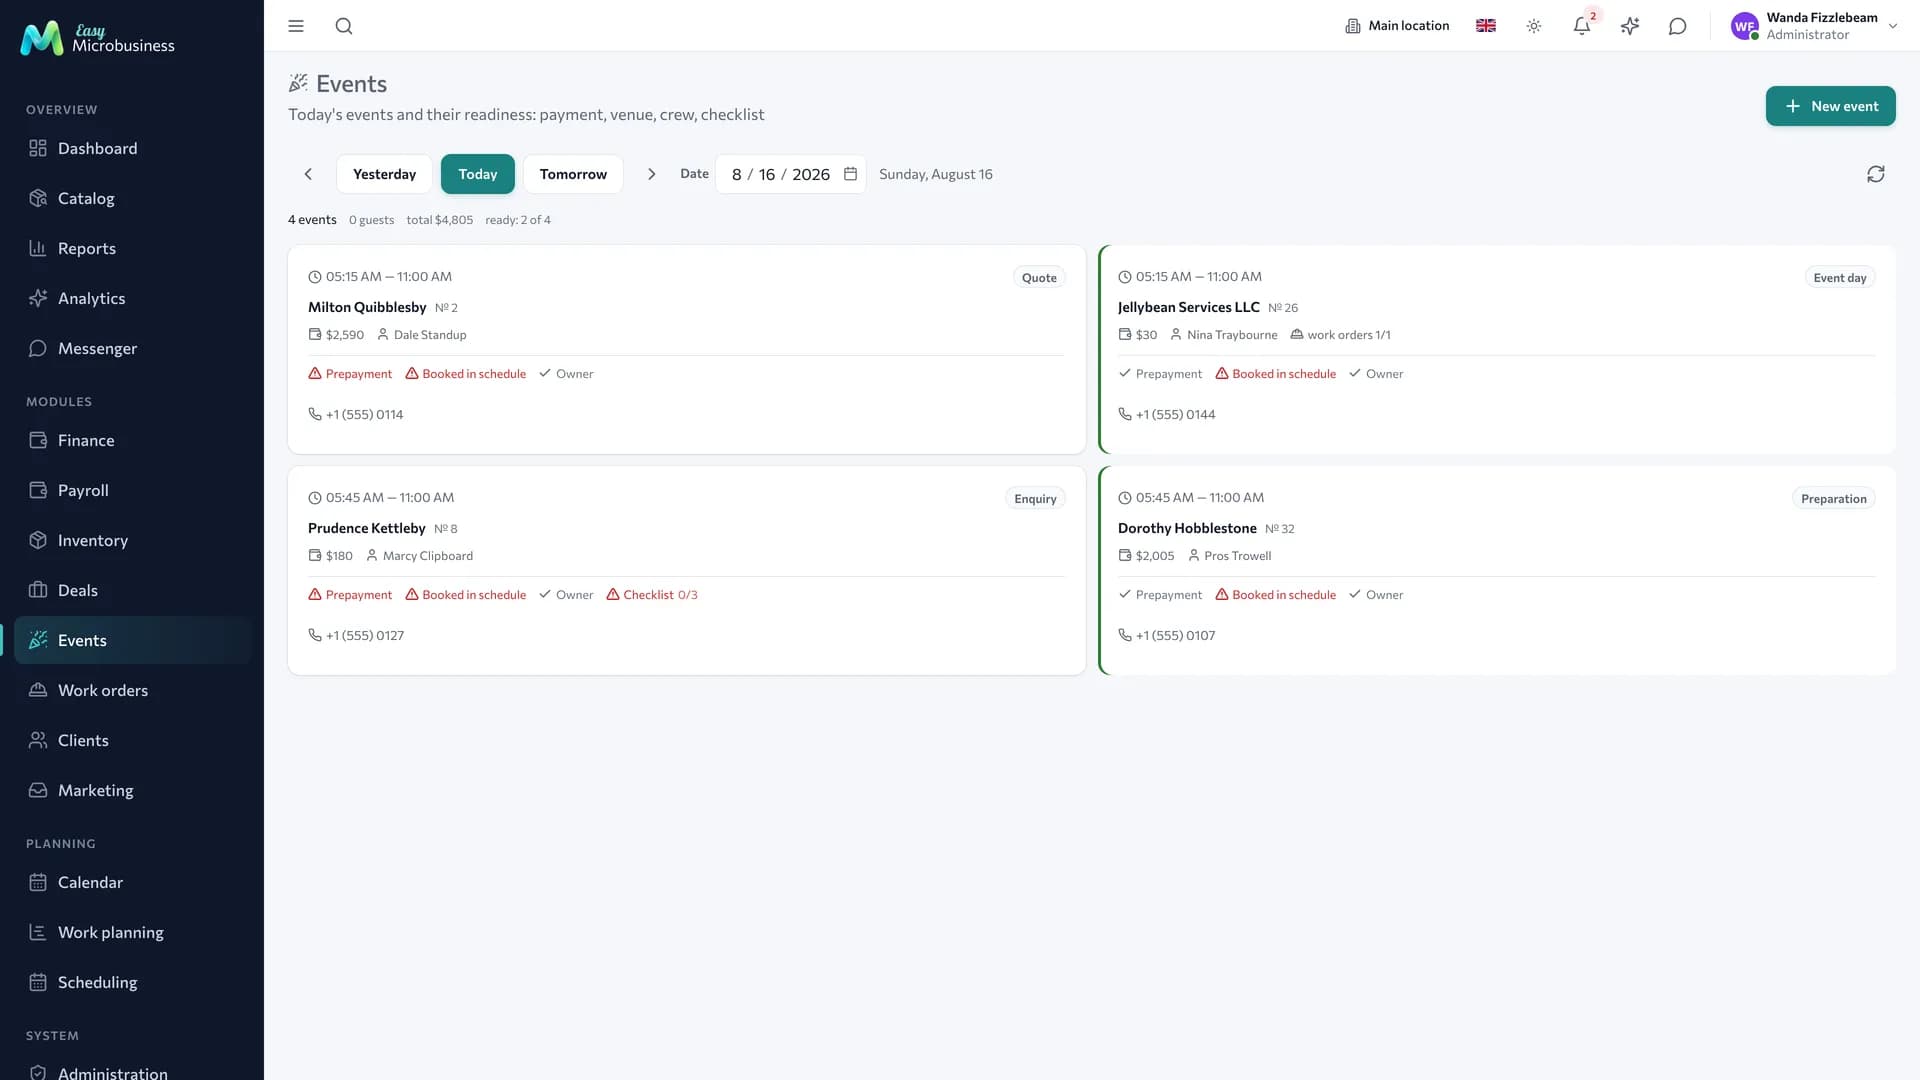
Task: Click the Calendar sidebar icon
Action: click(38, 882)
